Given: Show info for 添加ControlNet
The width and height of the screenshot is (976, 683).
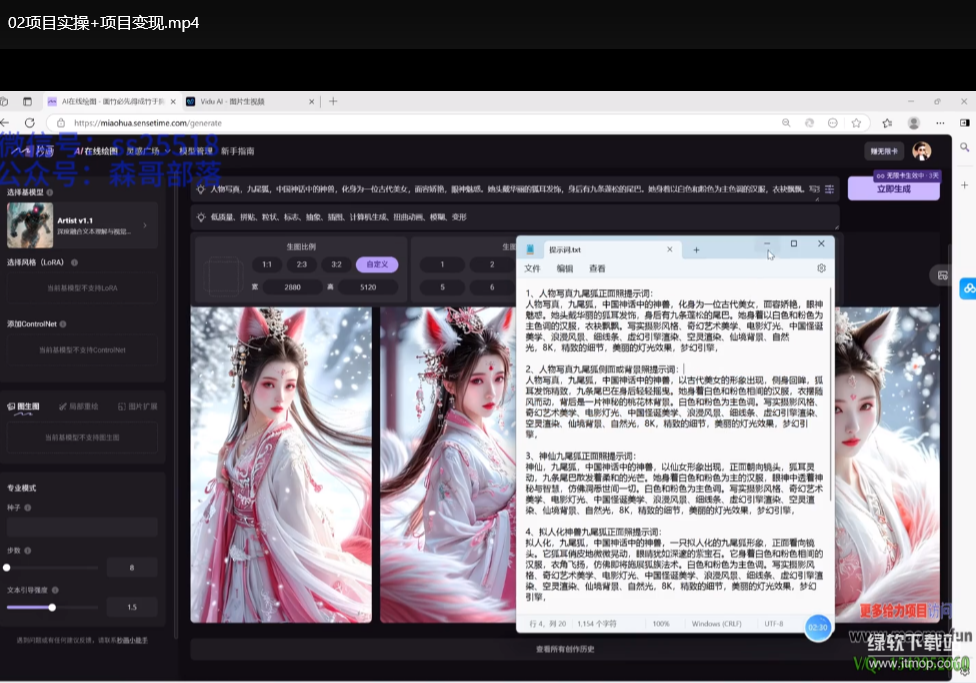Looking at the screenshot, I should coord(63,324).
